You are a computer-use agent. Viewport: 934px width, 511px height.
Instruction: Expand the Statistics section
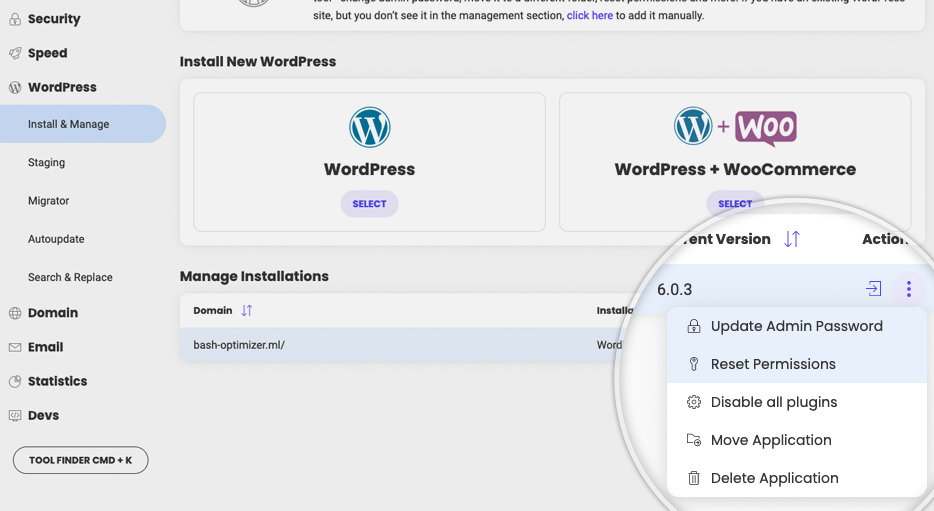click(x=57, y=381)
